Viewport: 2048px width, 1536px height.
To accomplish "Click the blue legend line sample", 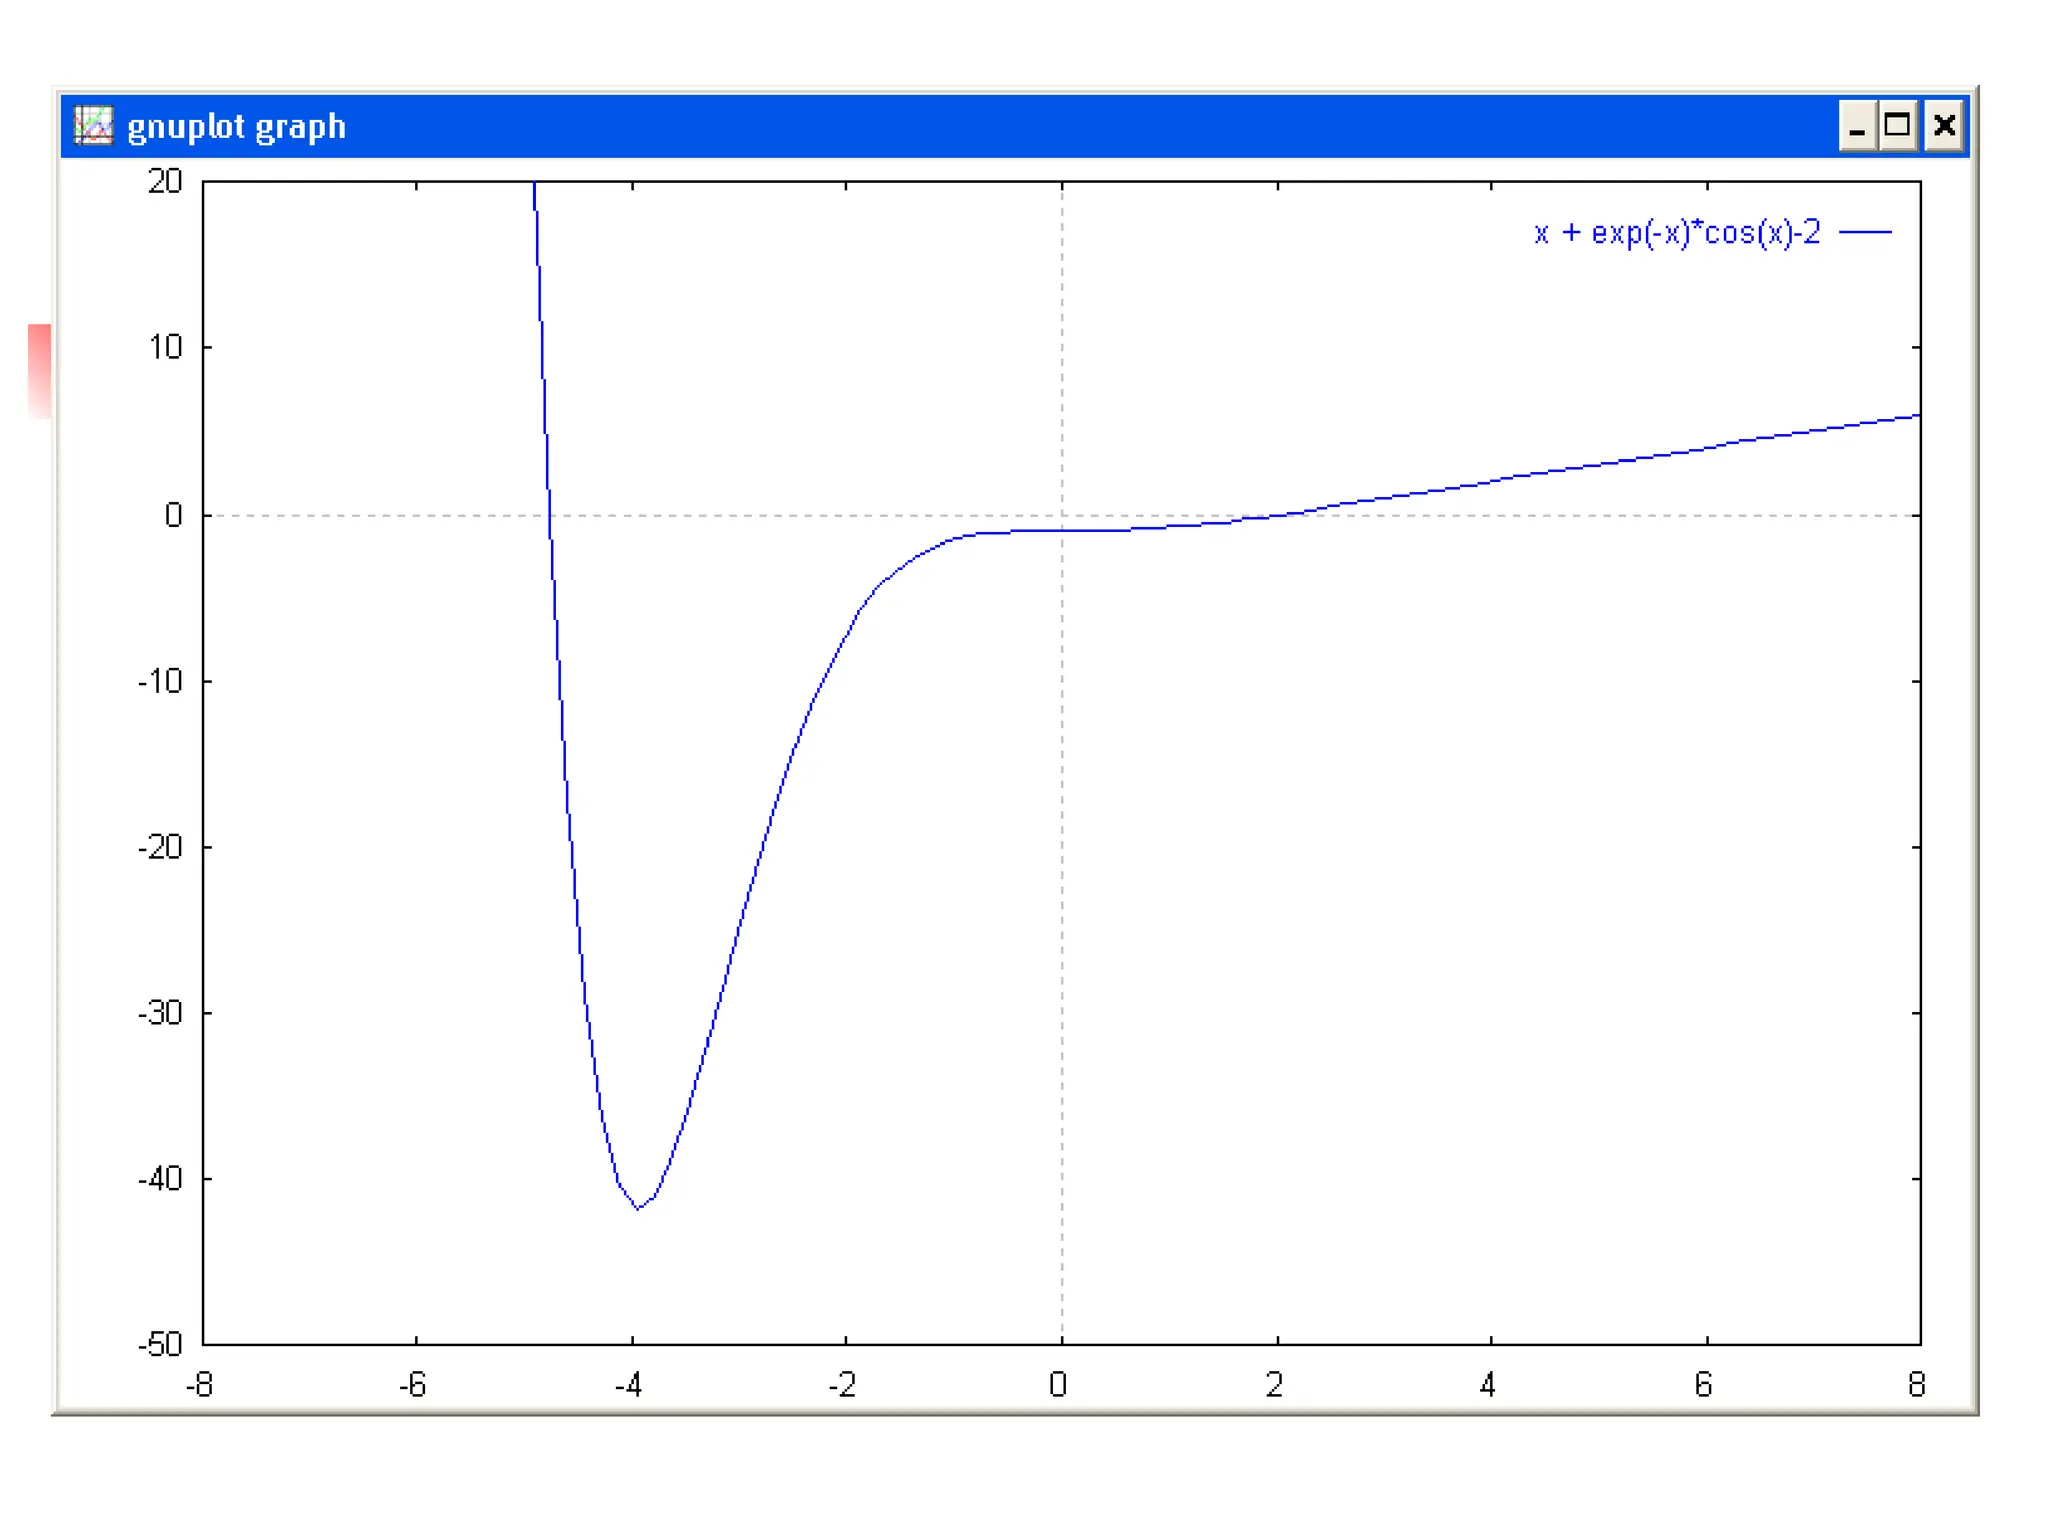I will click(x=1865, y=233).
